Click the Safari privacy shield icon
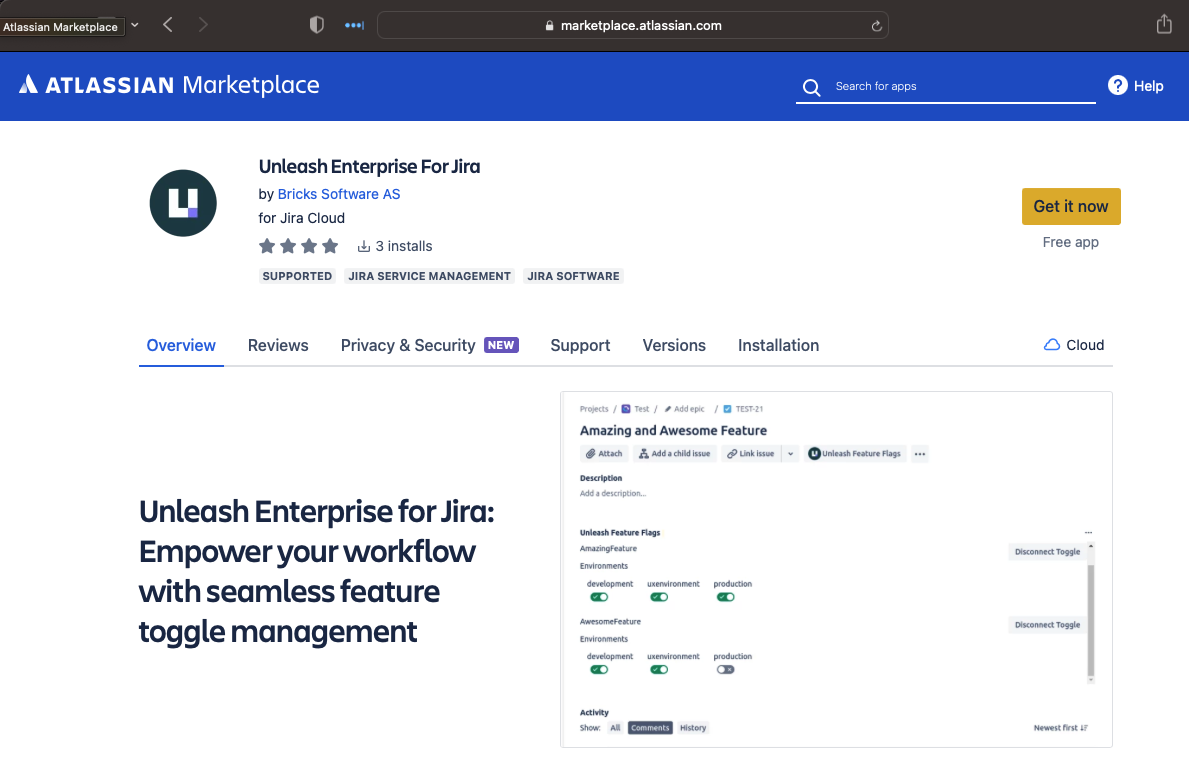 coord(316,24)
